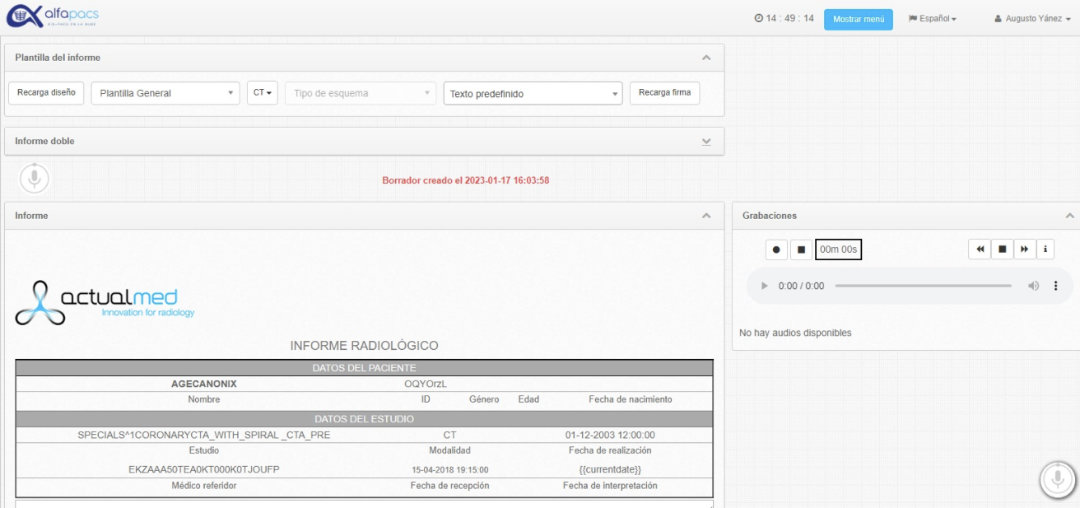Open the Texto predefinido dropdown
The image size is (1080, 508).
533,94
